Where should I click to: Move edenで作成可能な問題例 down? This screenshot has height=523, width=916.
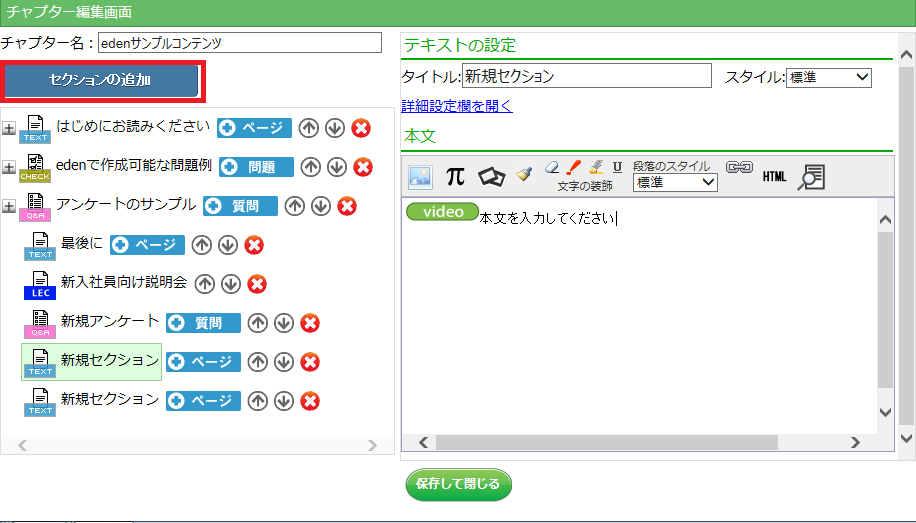coord(336,167)
